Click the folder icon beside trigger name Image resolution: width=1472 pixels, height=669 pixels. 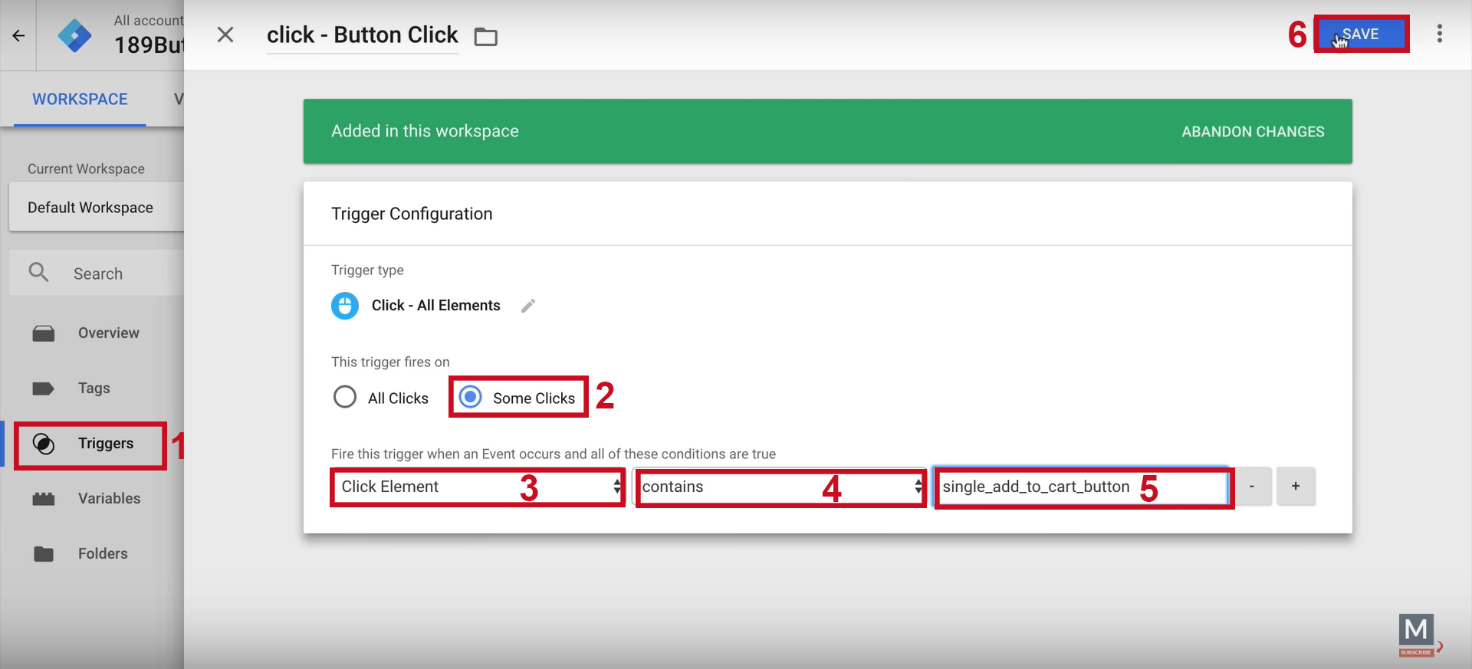pos(486,37)
